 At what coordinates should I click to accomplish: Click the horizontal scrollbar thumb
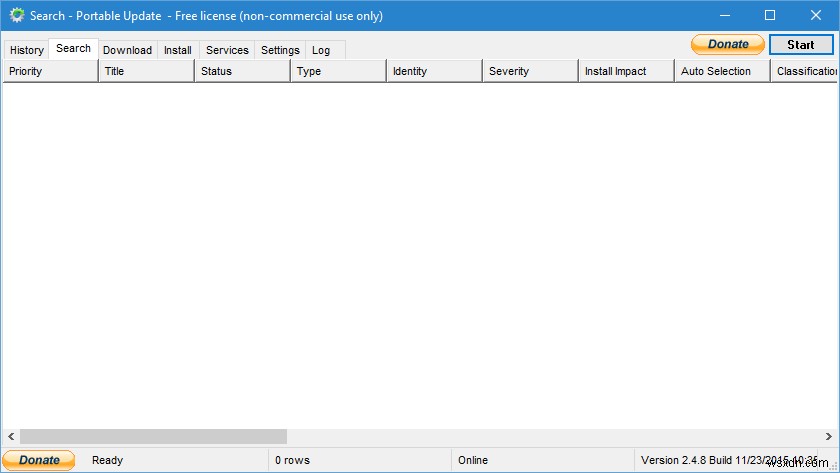[153, 437]
